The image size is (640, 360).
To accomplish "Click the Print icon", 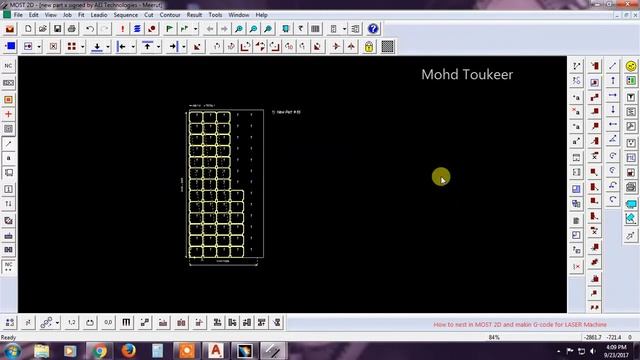I will click(72, 29).
